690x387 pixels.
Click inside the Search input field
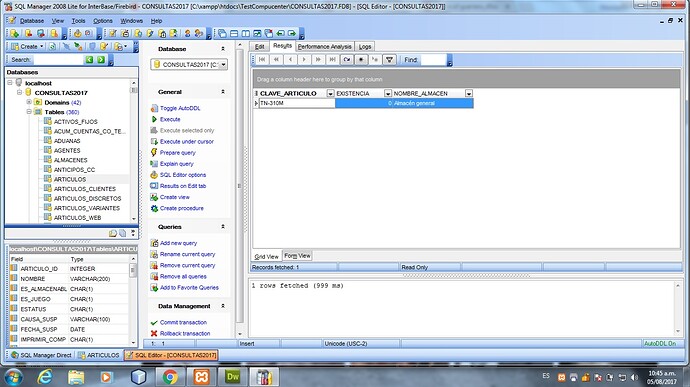click(59, 59)
